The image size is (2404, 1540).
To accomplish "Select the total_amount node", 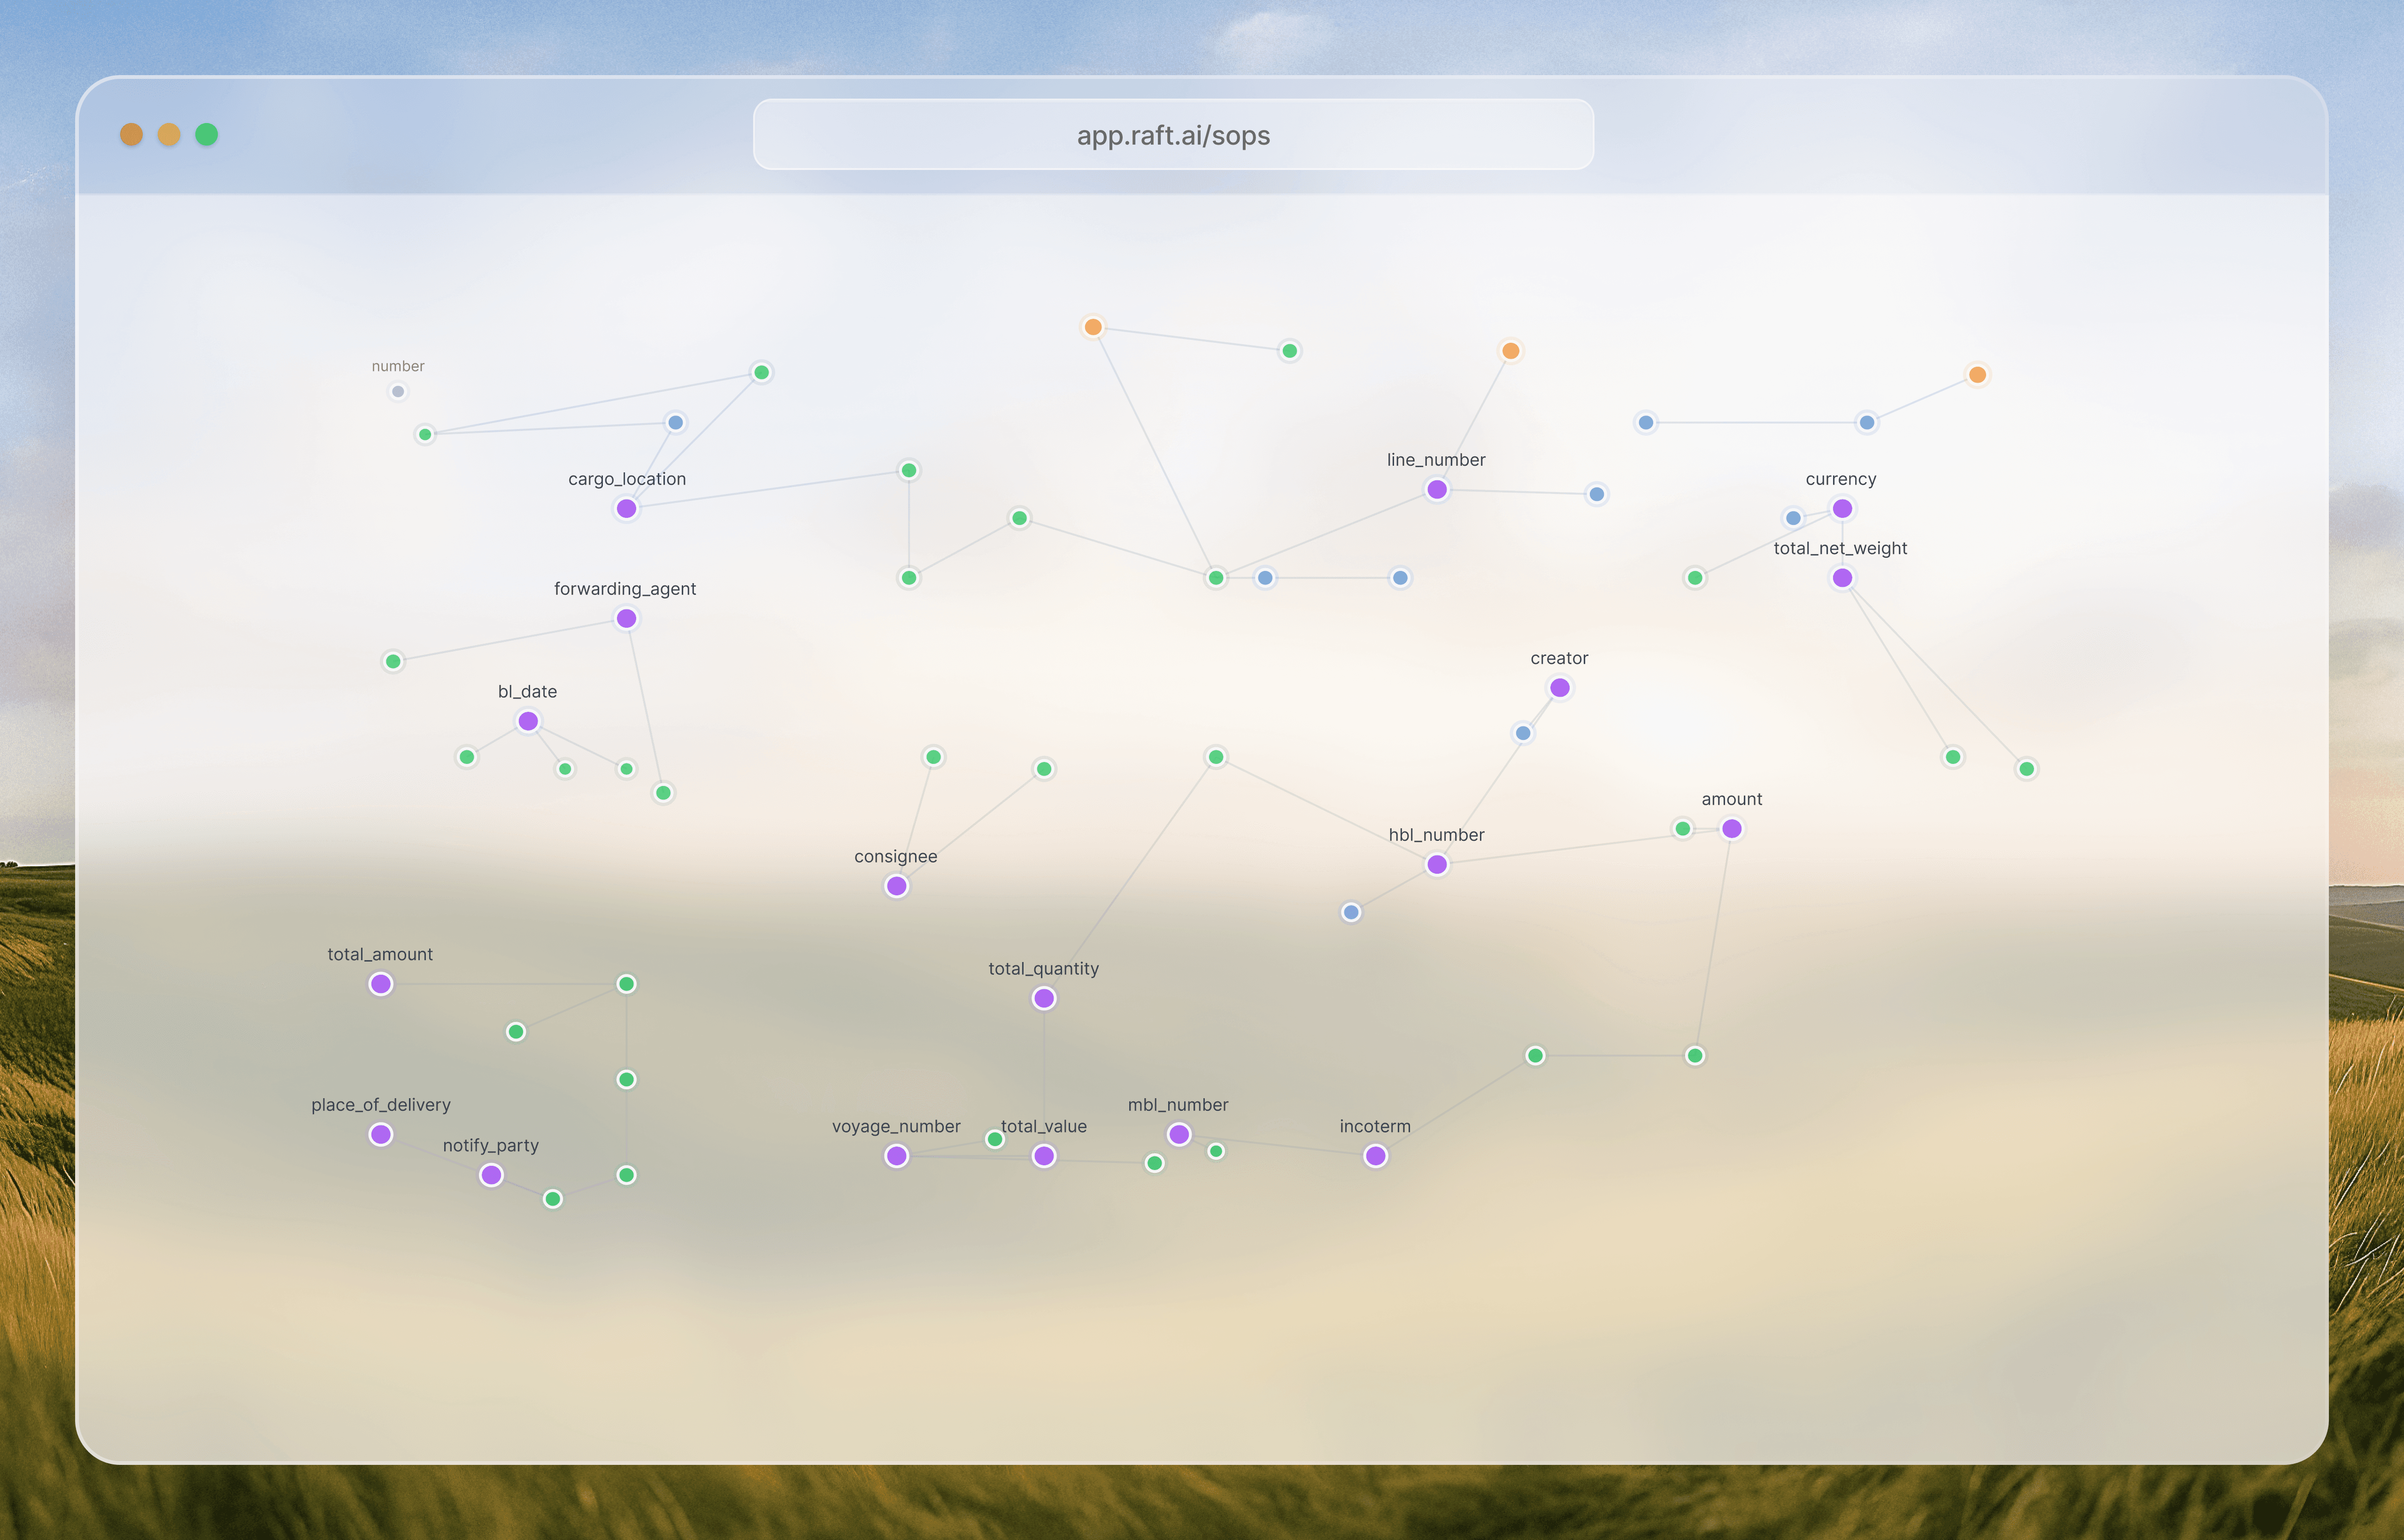I will [381, 984].
